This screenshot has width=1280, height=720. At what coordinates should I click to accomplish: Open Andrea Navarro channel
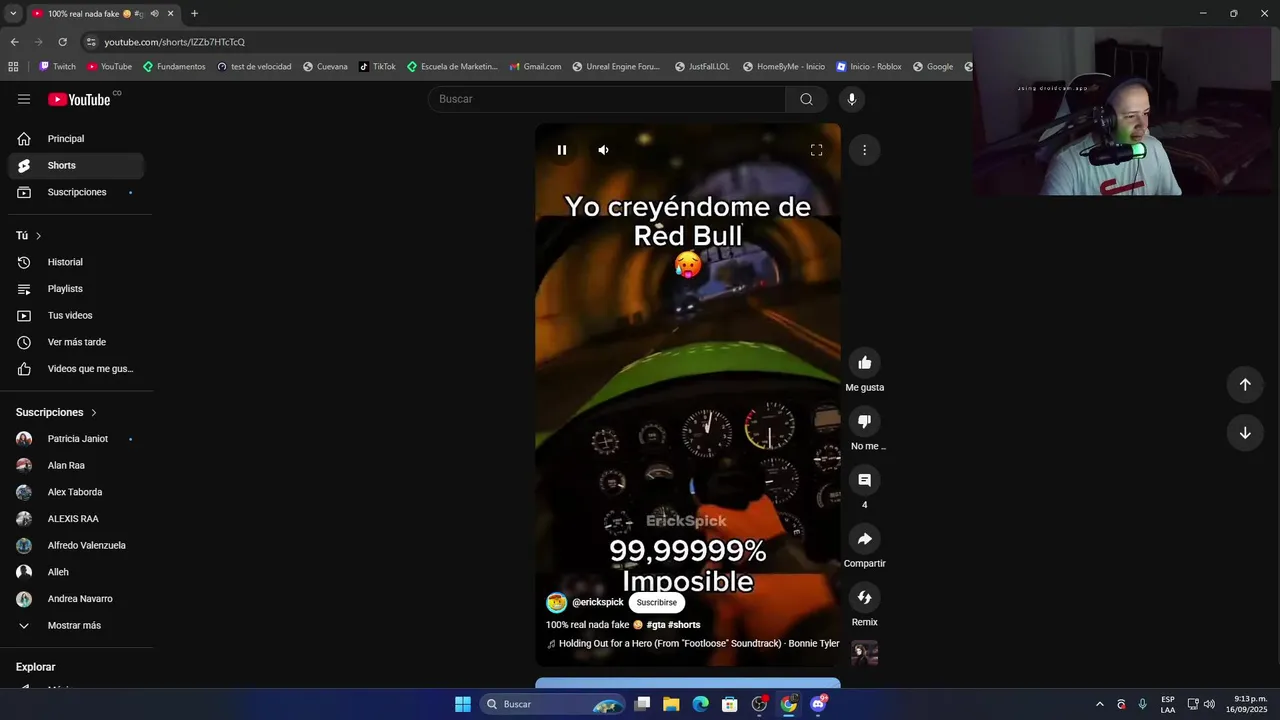point(76,599)
